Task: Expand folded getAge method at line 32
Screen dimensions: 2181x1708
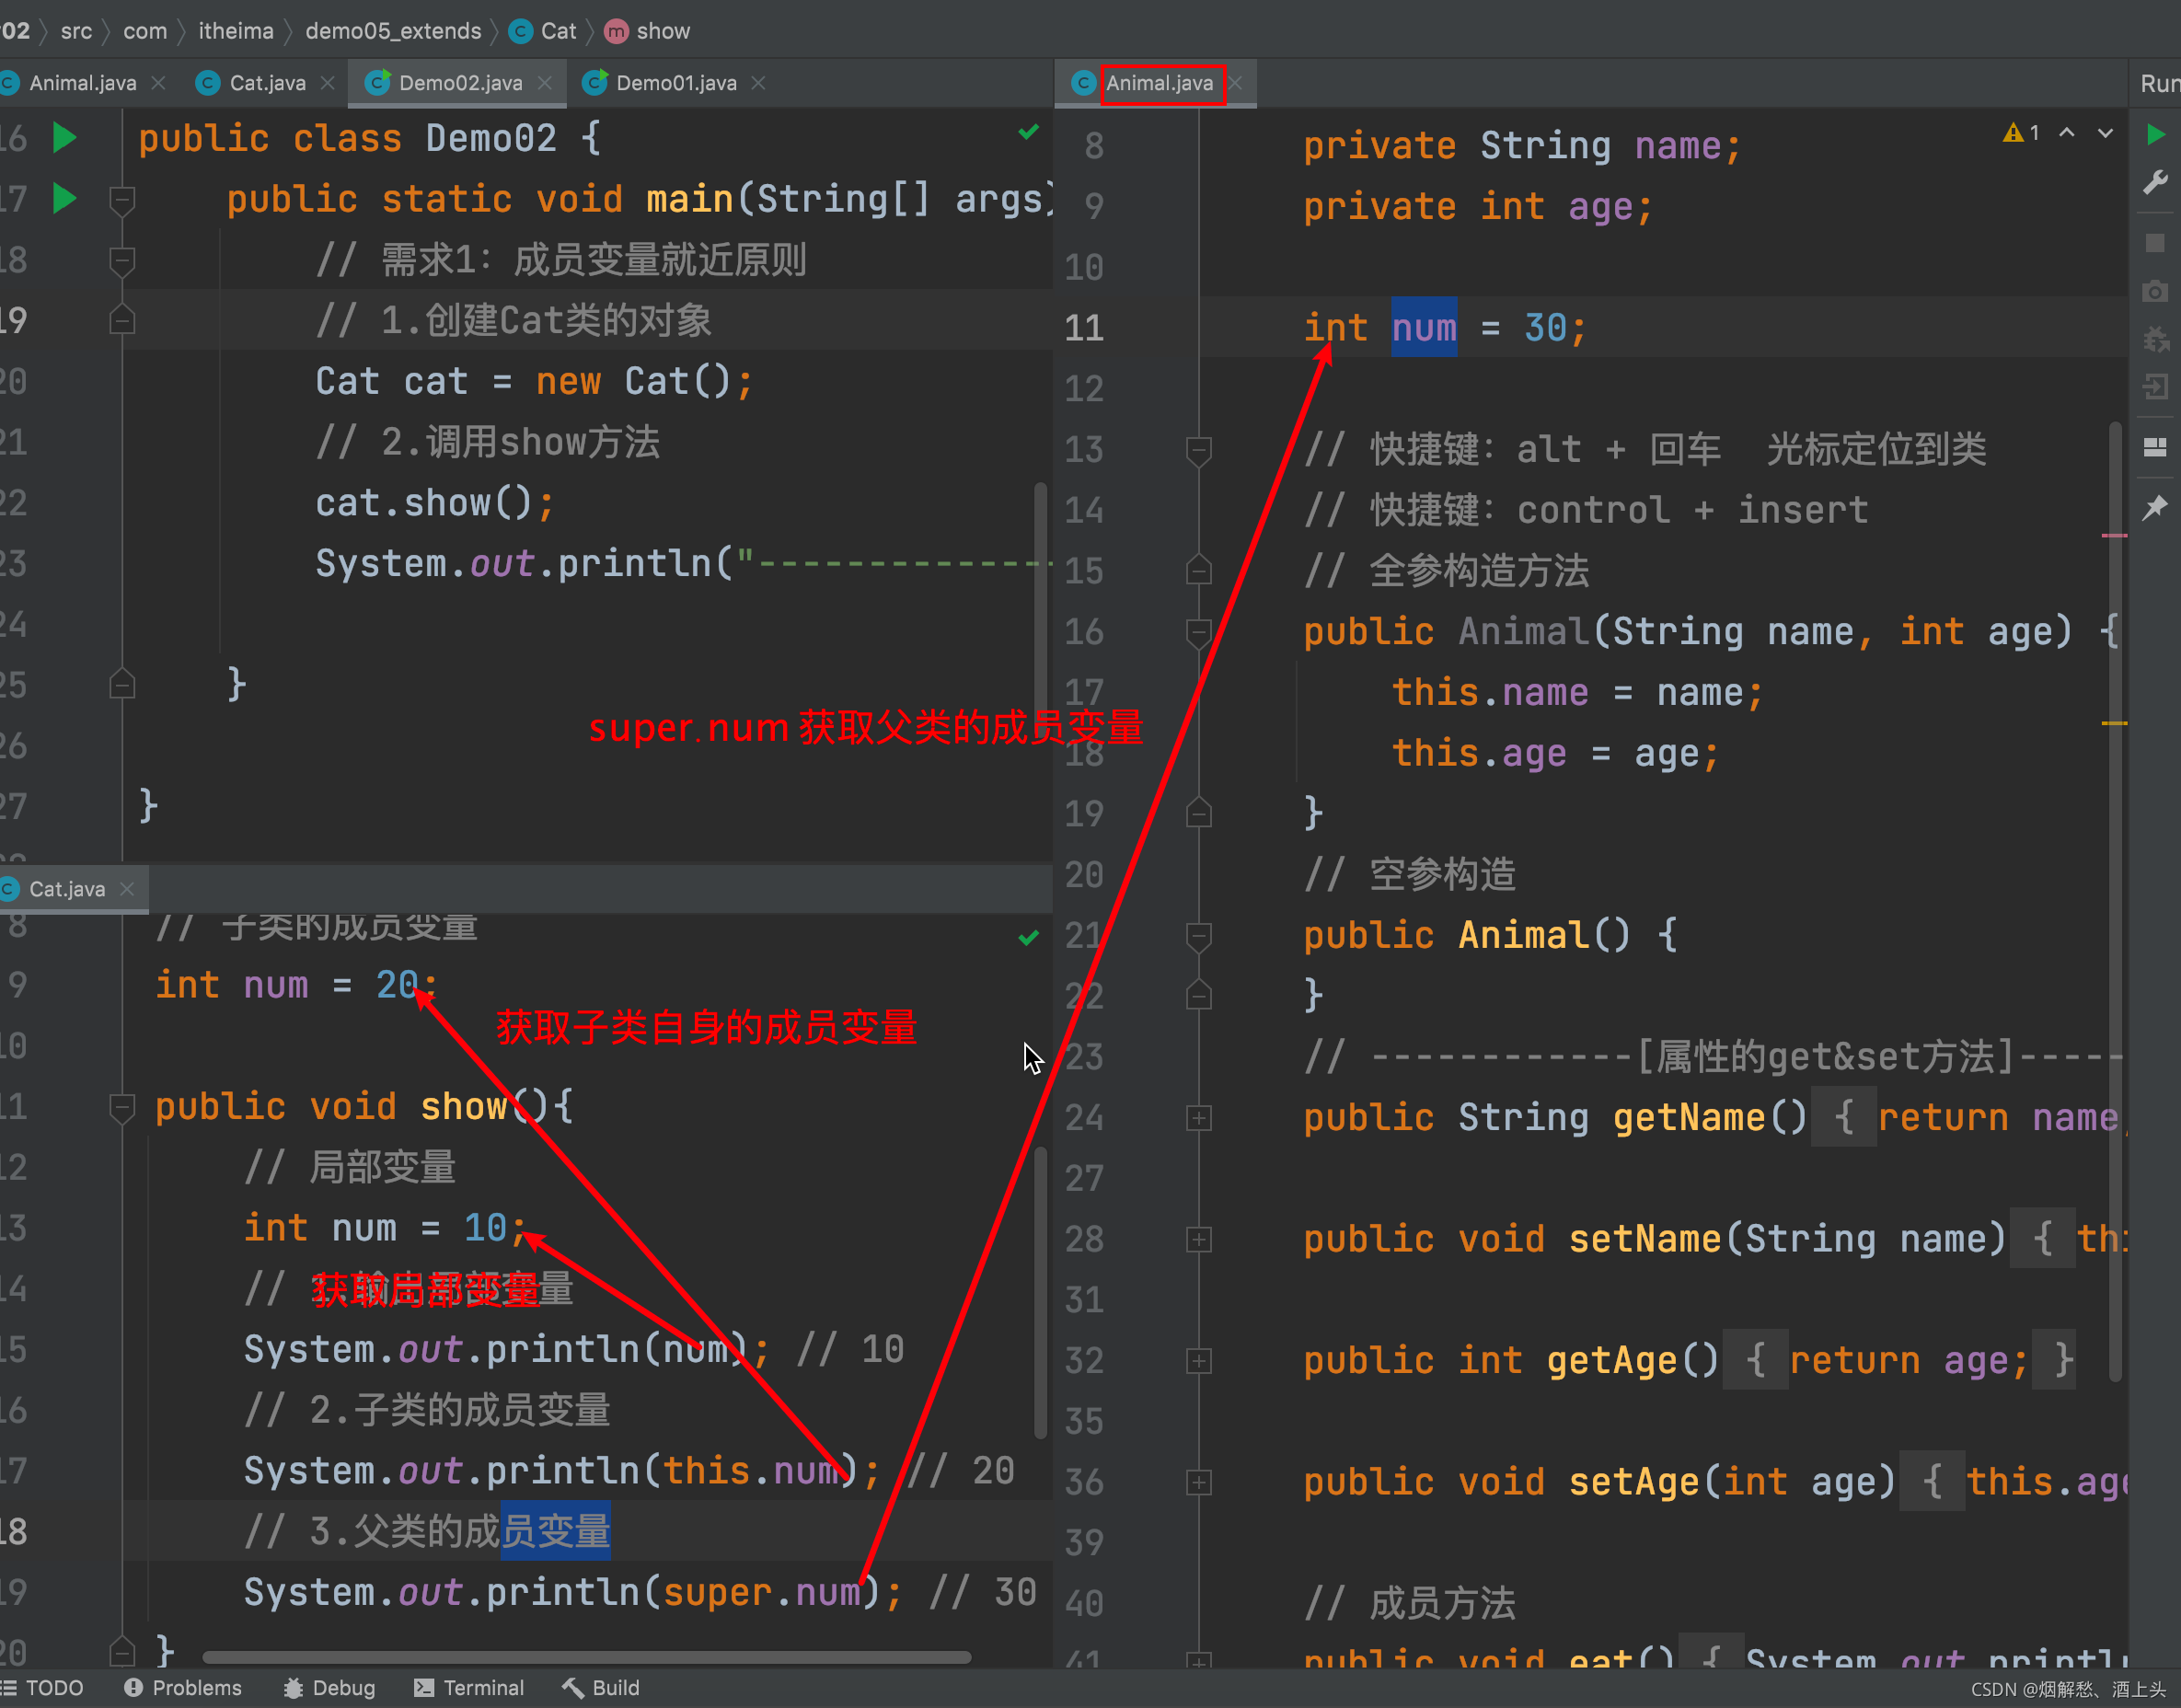Action: click(1198, 1360)
